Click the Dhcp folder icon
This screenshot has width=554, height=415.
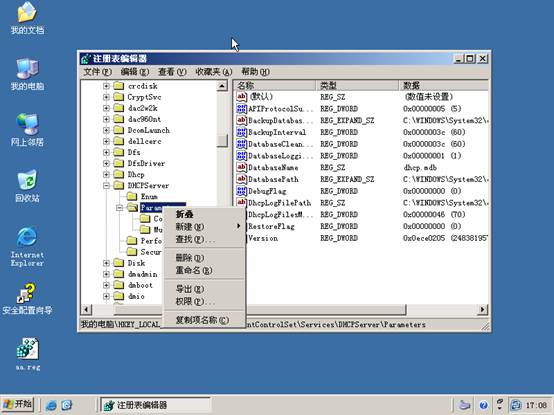click(119, 174)
